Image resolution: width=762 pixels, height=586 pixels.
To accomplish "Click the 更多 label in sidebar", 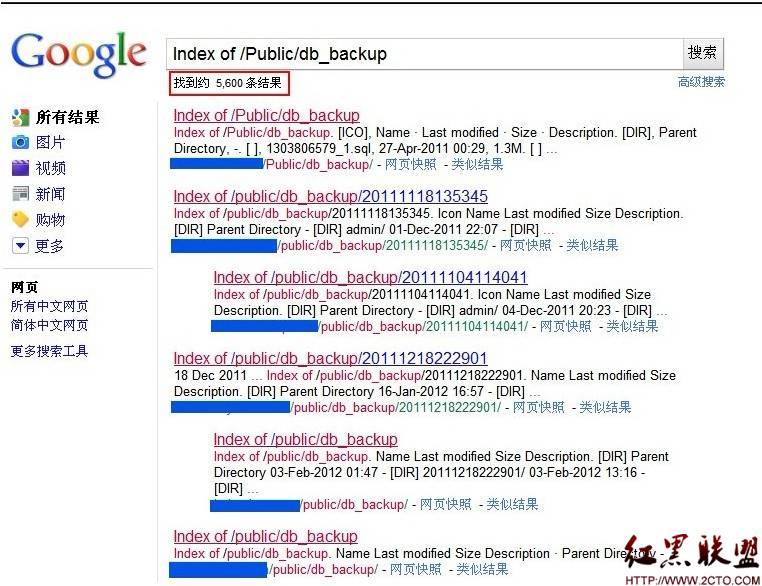I will pyautogui.click(x=49, y=246).
